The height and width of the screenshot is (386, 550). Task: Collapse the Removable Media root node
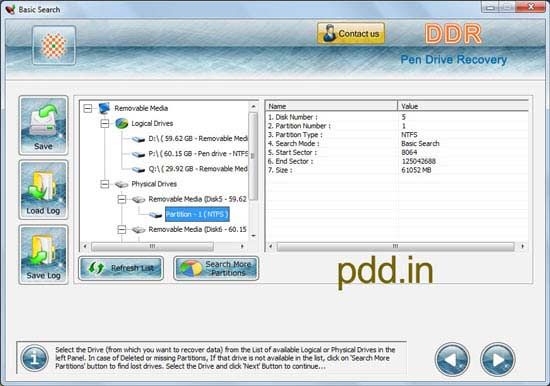[x=88, y=108]
